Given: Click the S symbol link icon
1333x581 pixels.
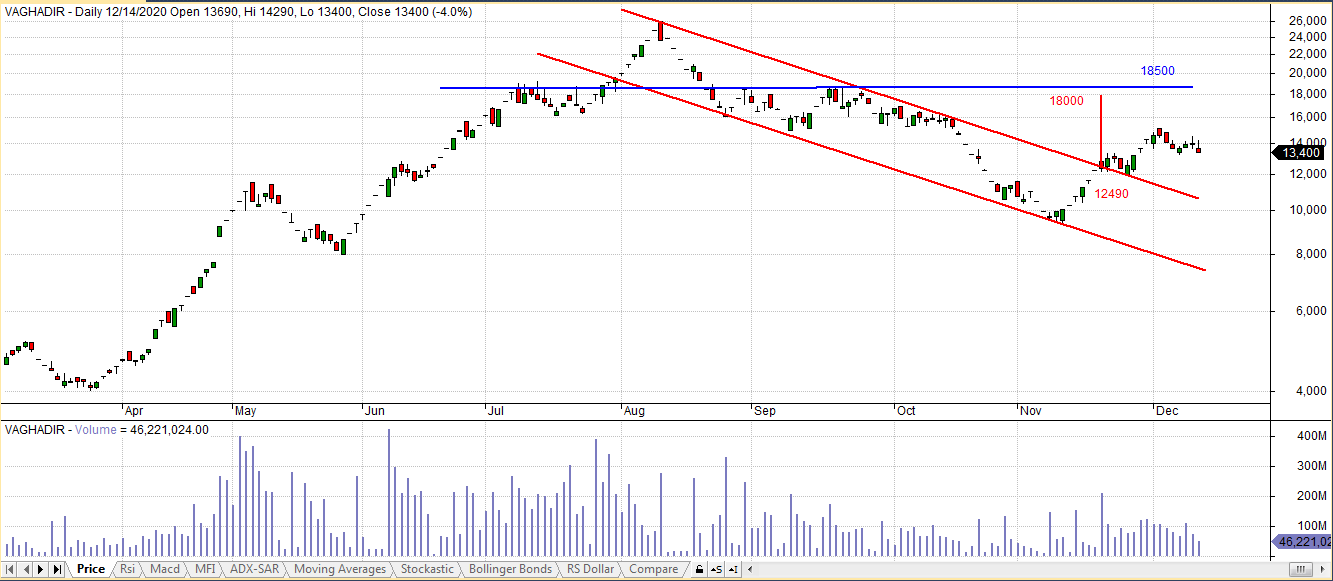Looking at the screenshot, I should pyautogui.click(x=717, y=569).
